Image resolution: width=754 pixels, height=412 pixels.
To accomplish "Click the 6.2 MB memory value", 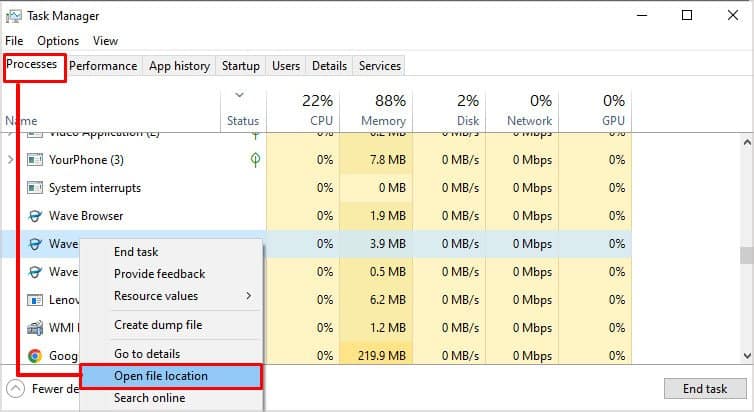I will pos(388,300).
